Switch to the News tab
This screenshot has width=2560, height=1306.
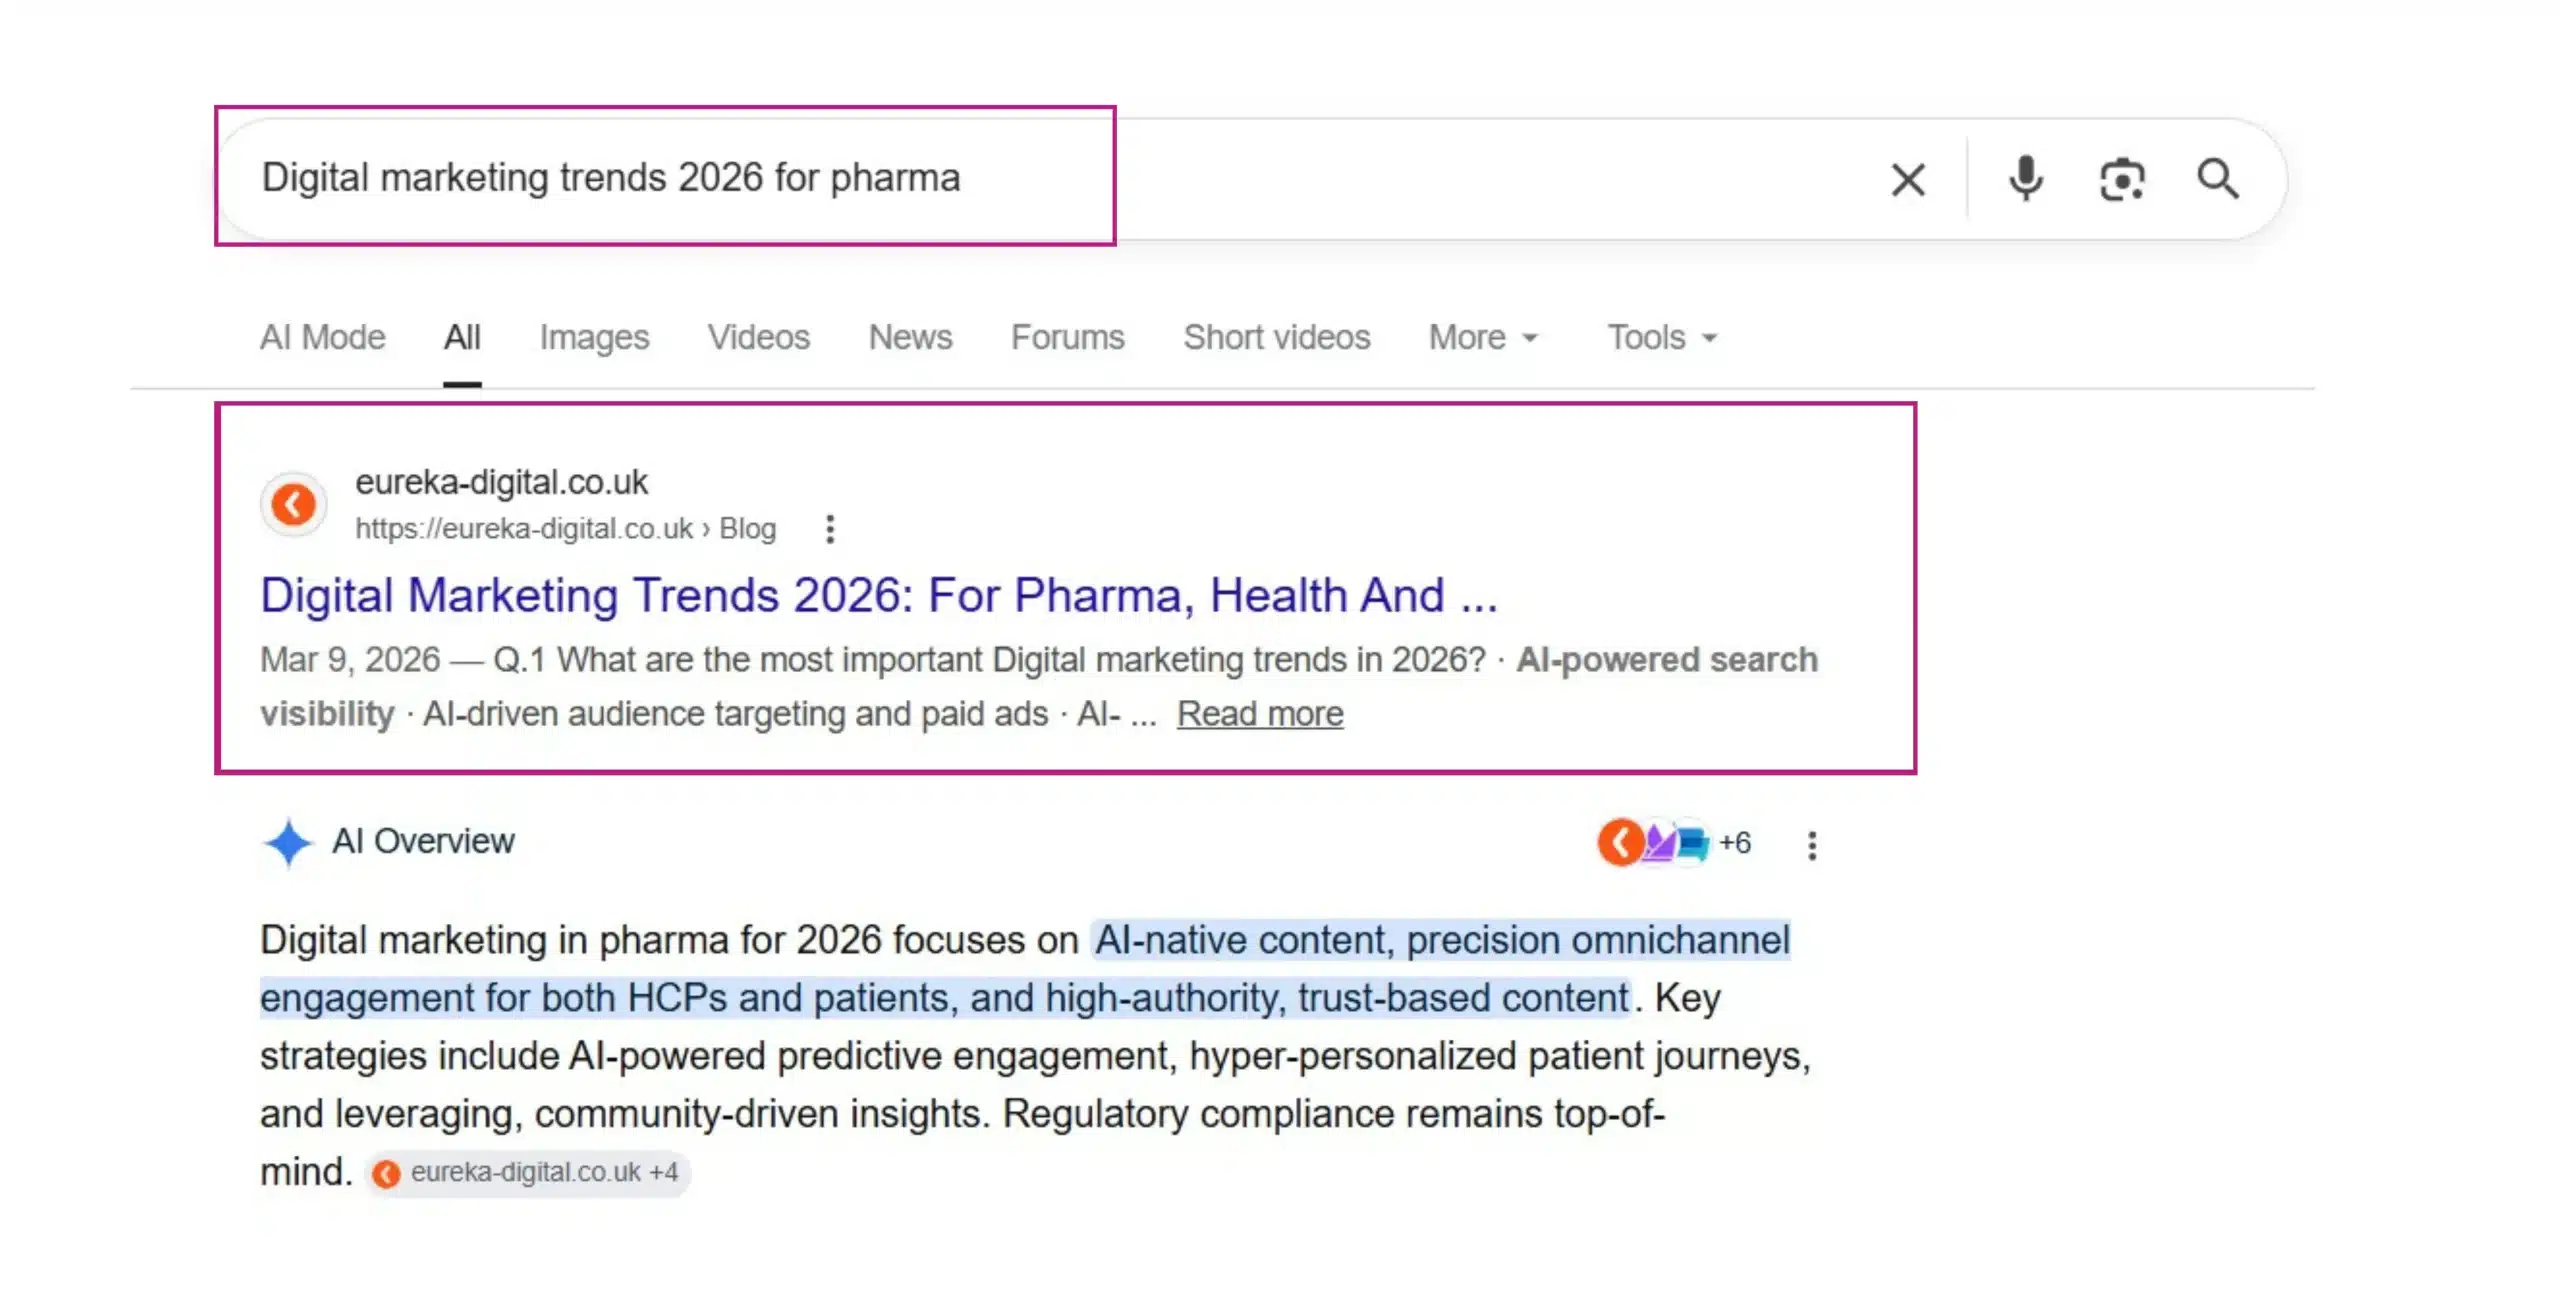(910, 338)
